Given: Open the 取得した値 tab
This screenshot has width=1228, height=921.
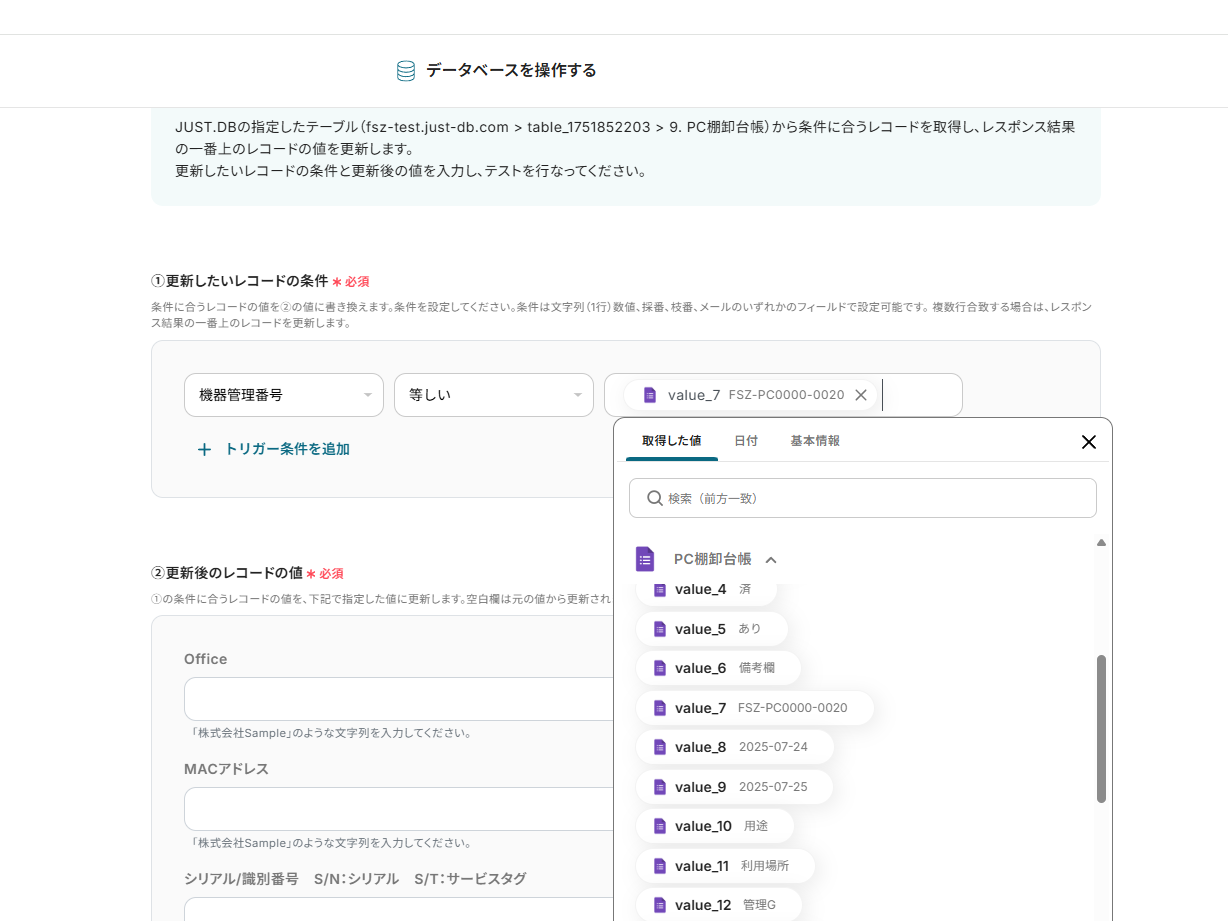Looking at the screenshot, I should click(x=671, y=441).
